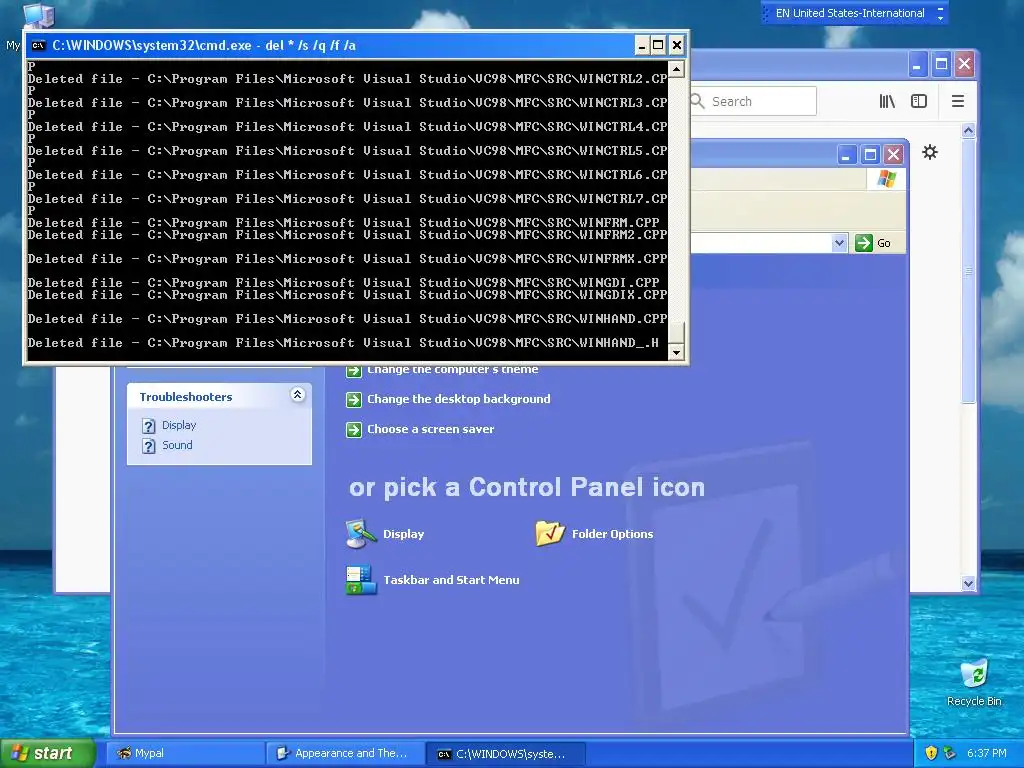Open the Display troubleshooter link

pyautogui.click(x=179, y=425)
